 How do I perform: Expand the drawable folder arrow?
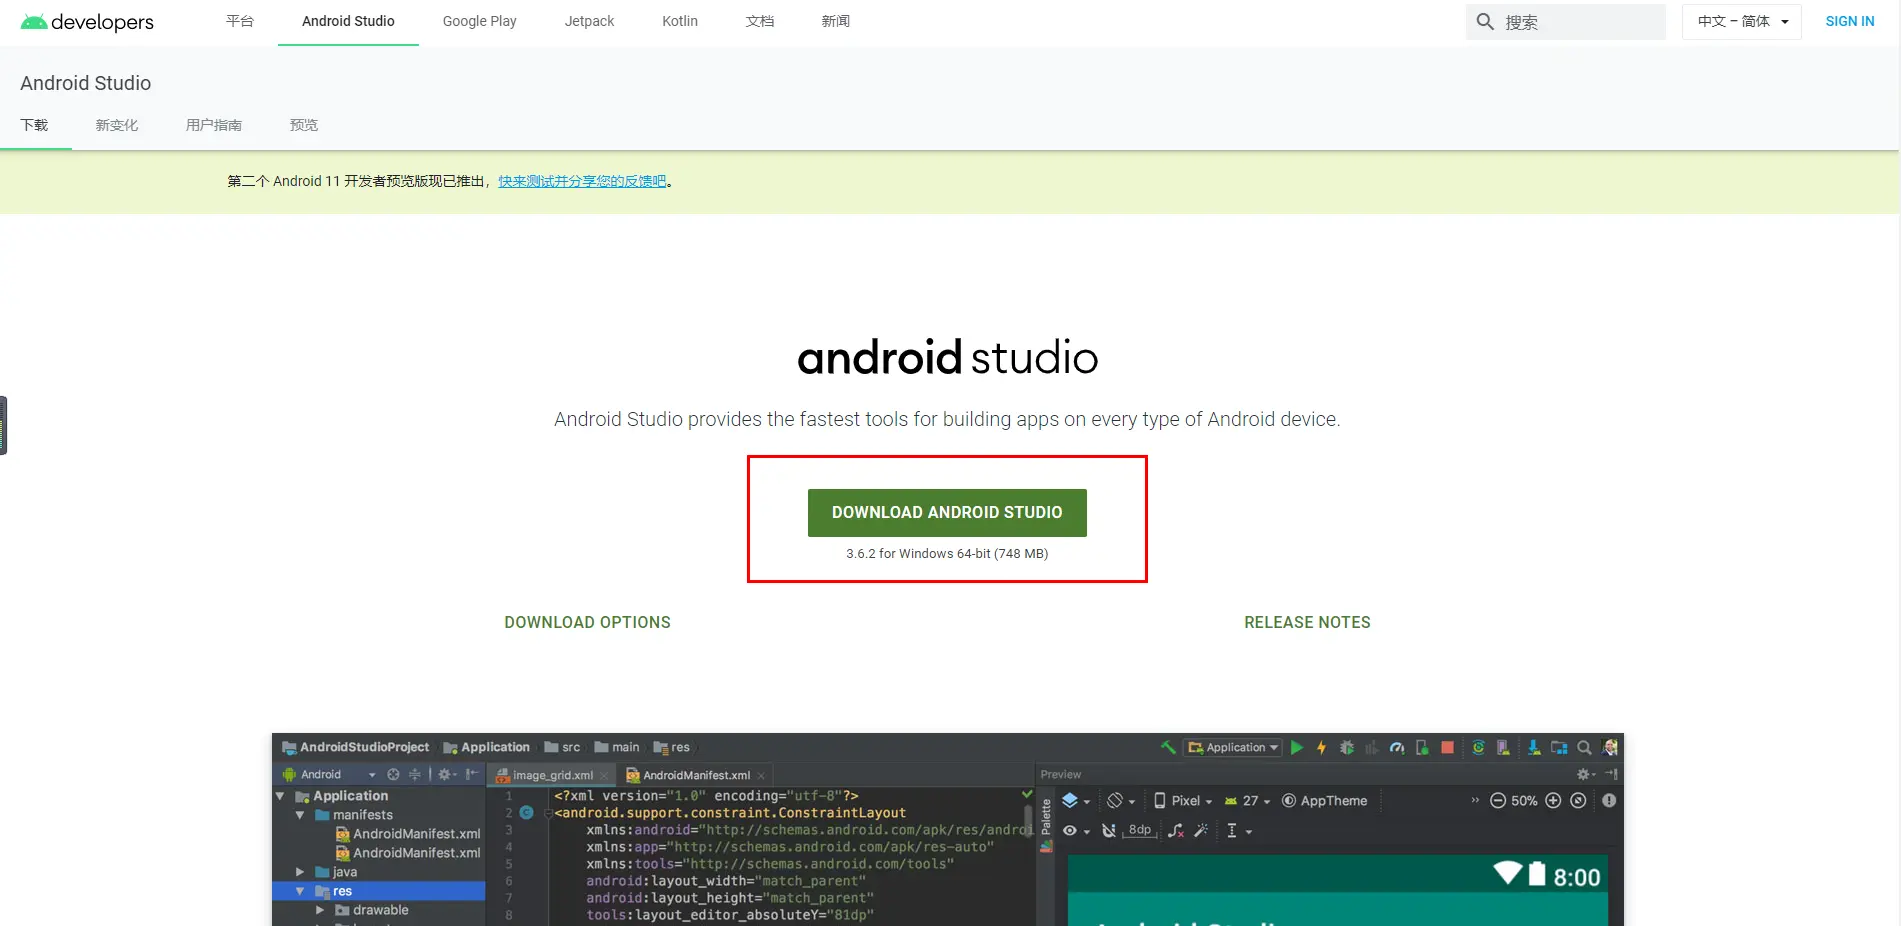pos(319,910)
